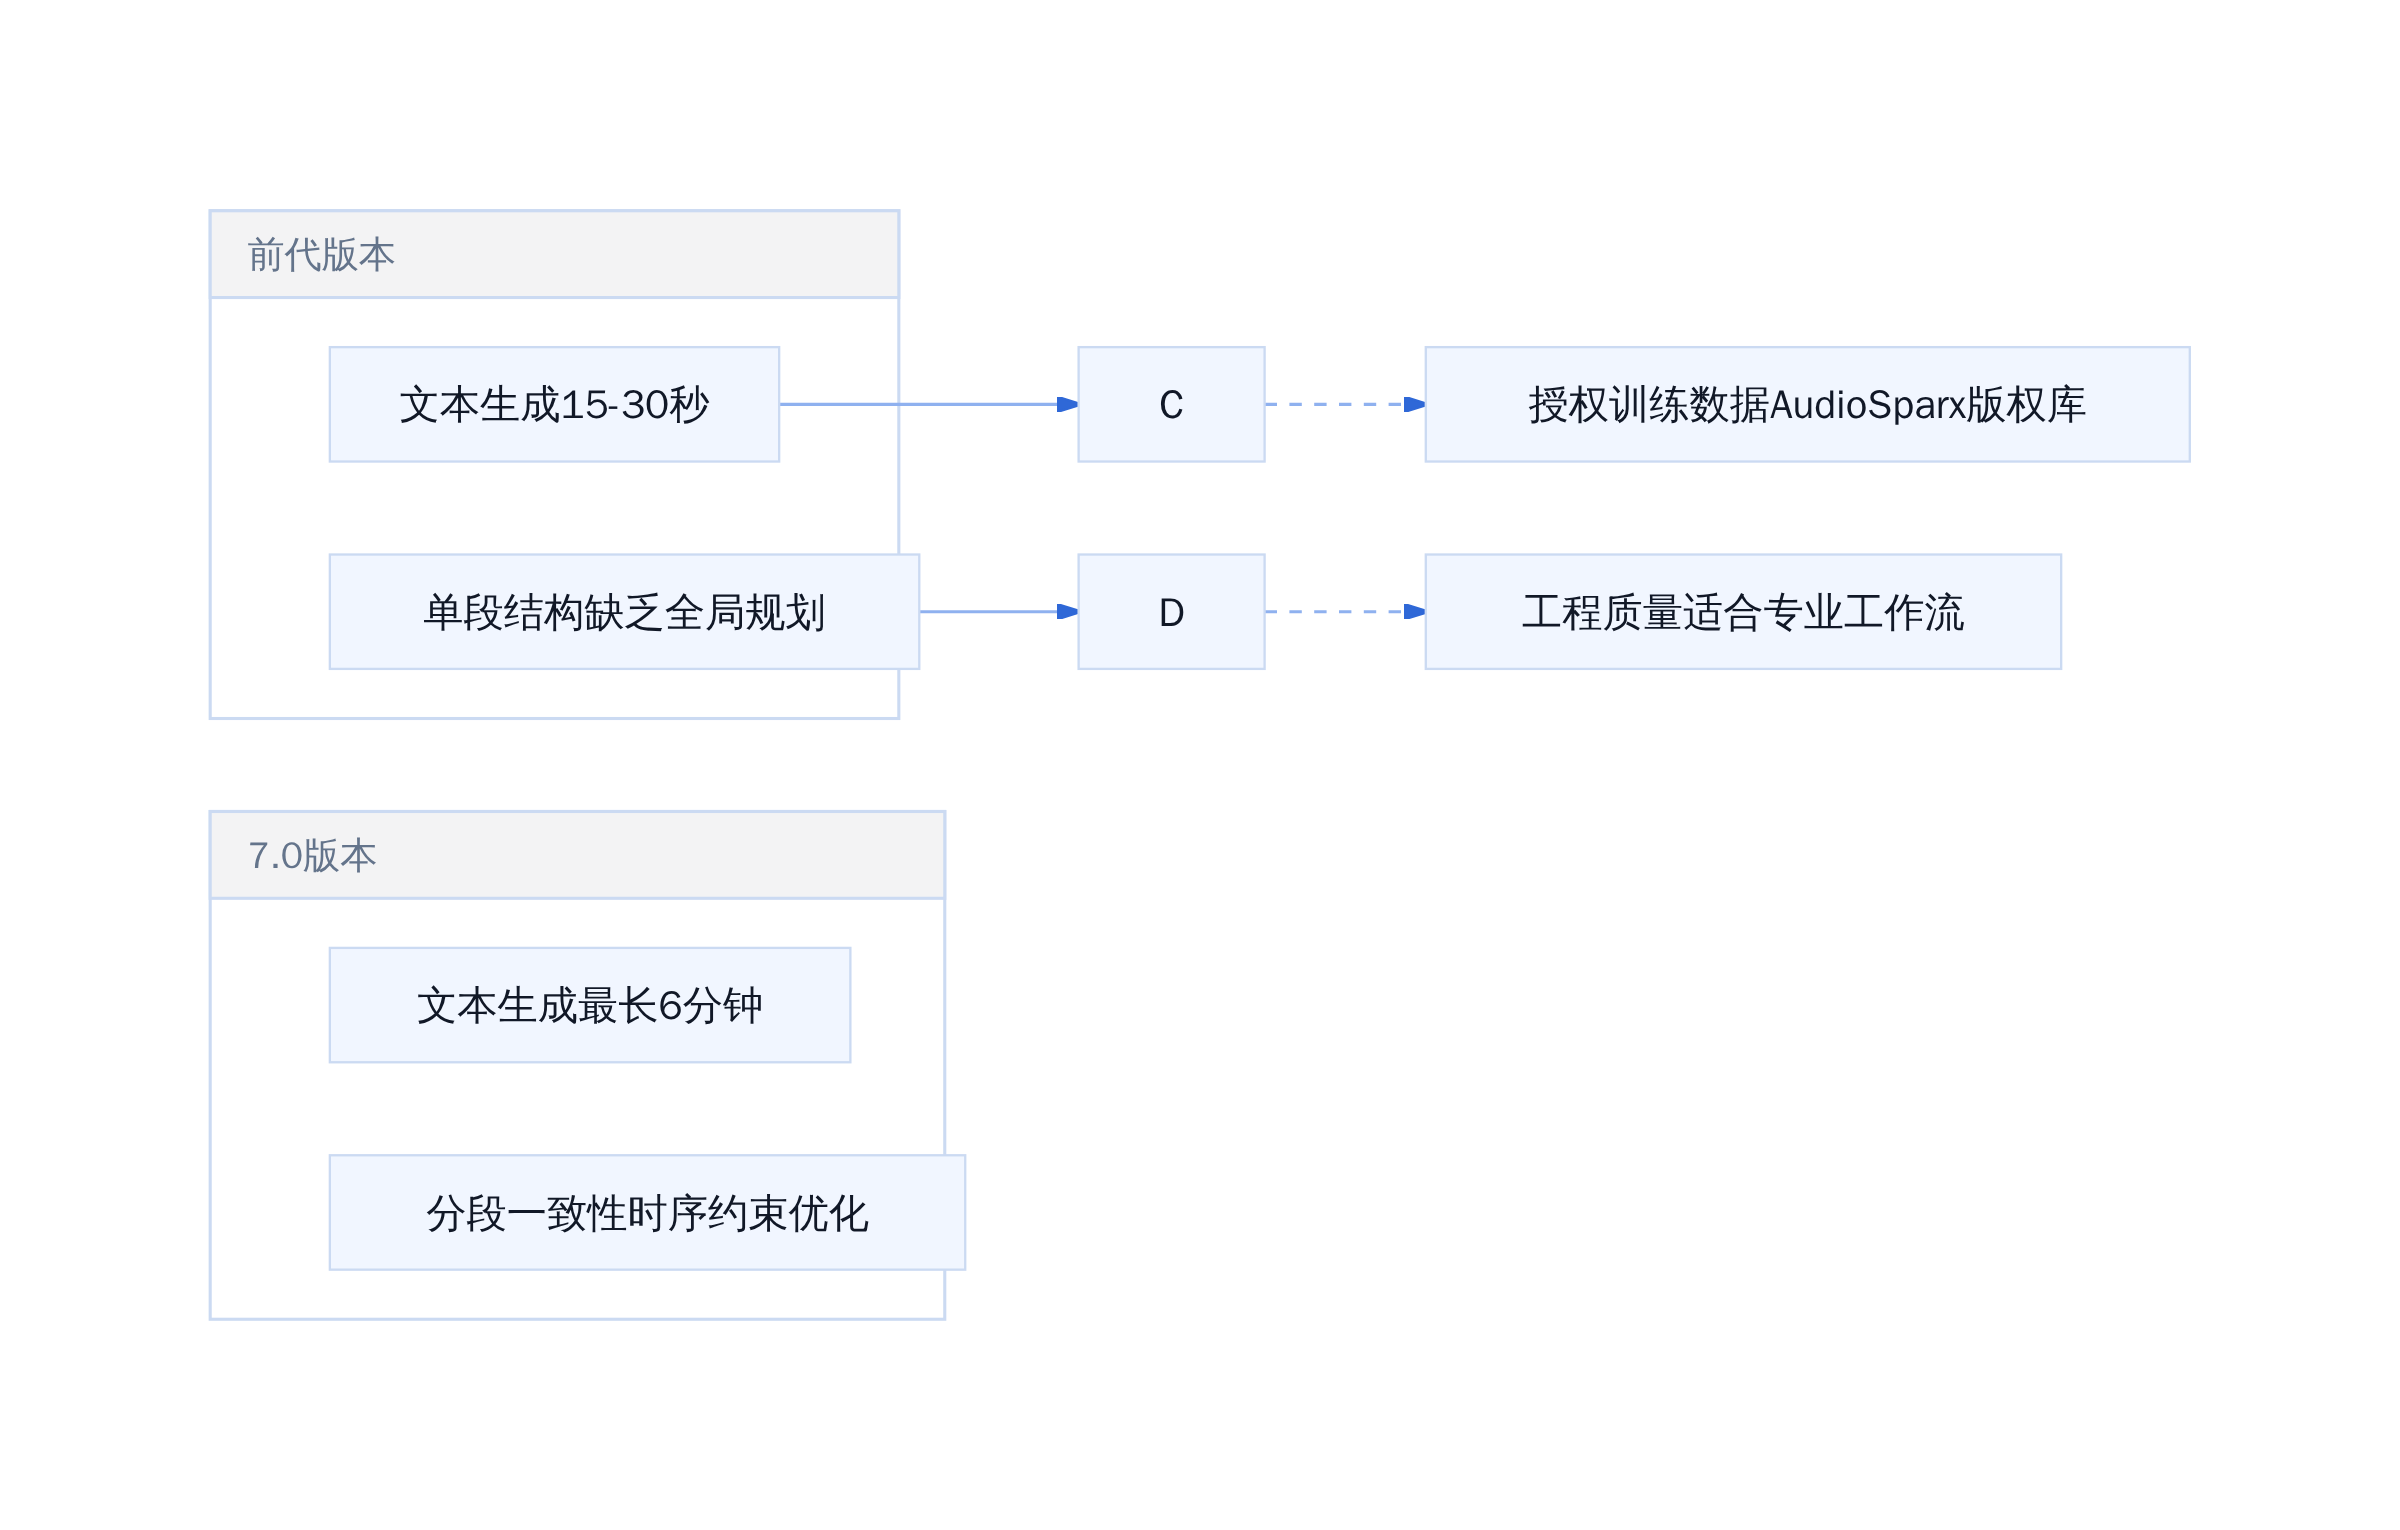
Task: Click the node labeled D
Action: click(x=1171, y=611)
